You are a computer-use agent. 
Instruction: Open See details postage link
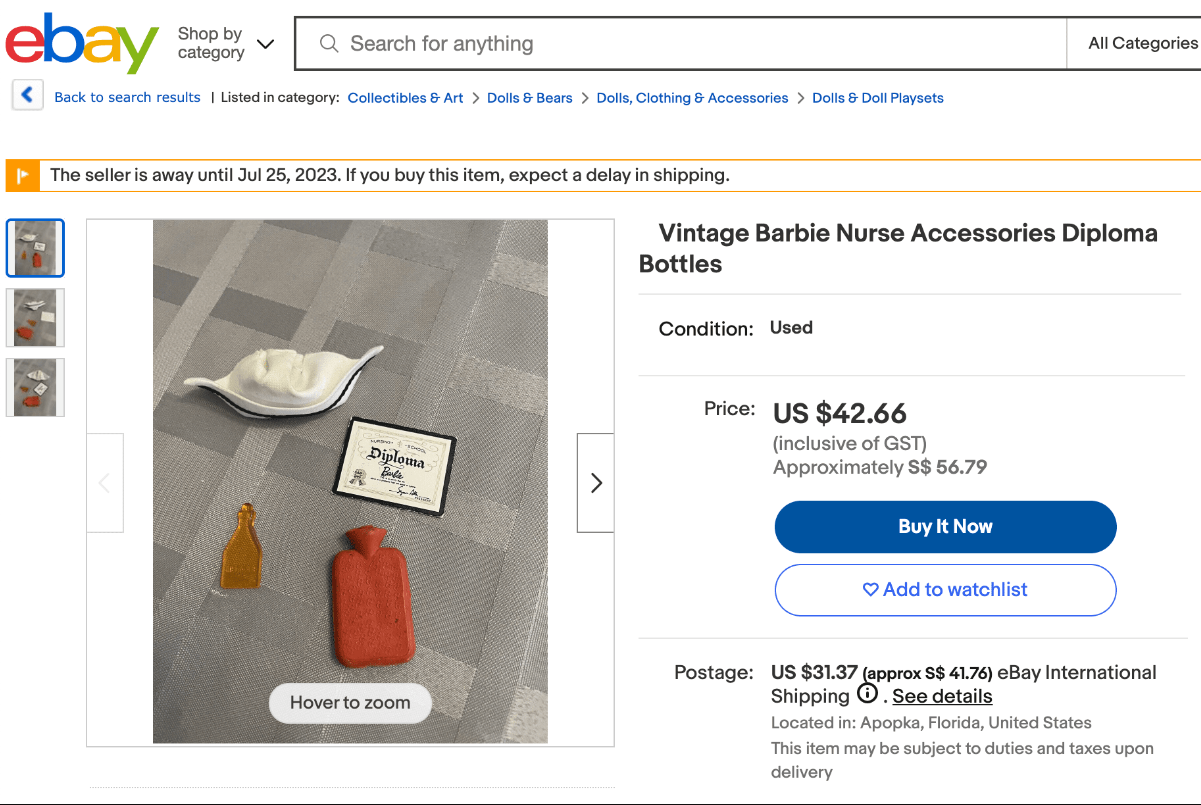click(x=942, y=696)
